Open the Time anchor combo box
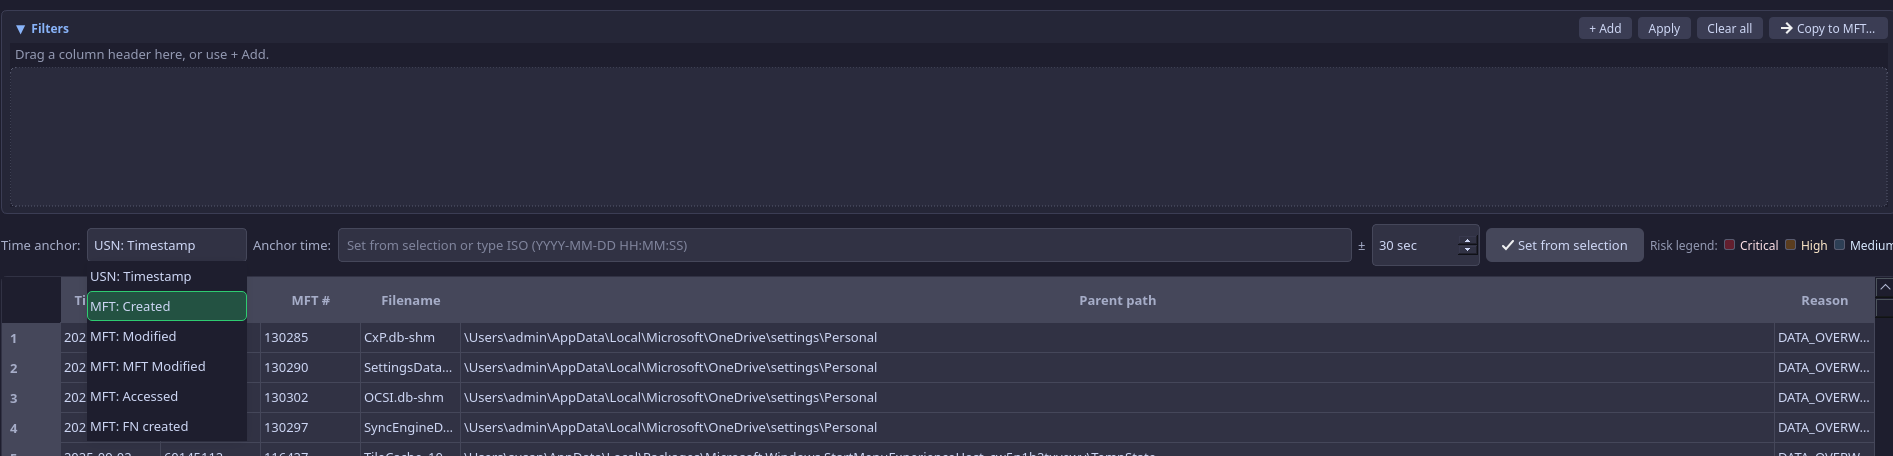 [166, 245]
